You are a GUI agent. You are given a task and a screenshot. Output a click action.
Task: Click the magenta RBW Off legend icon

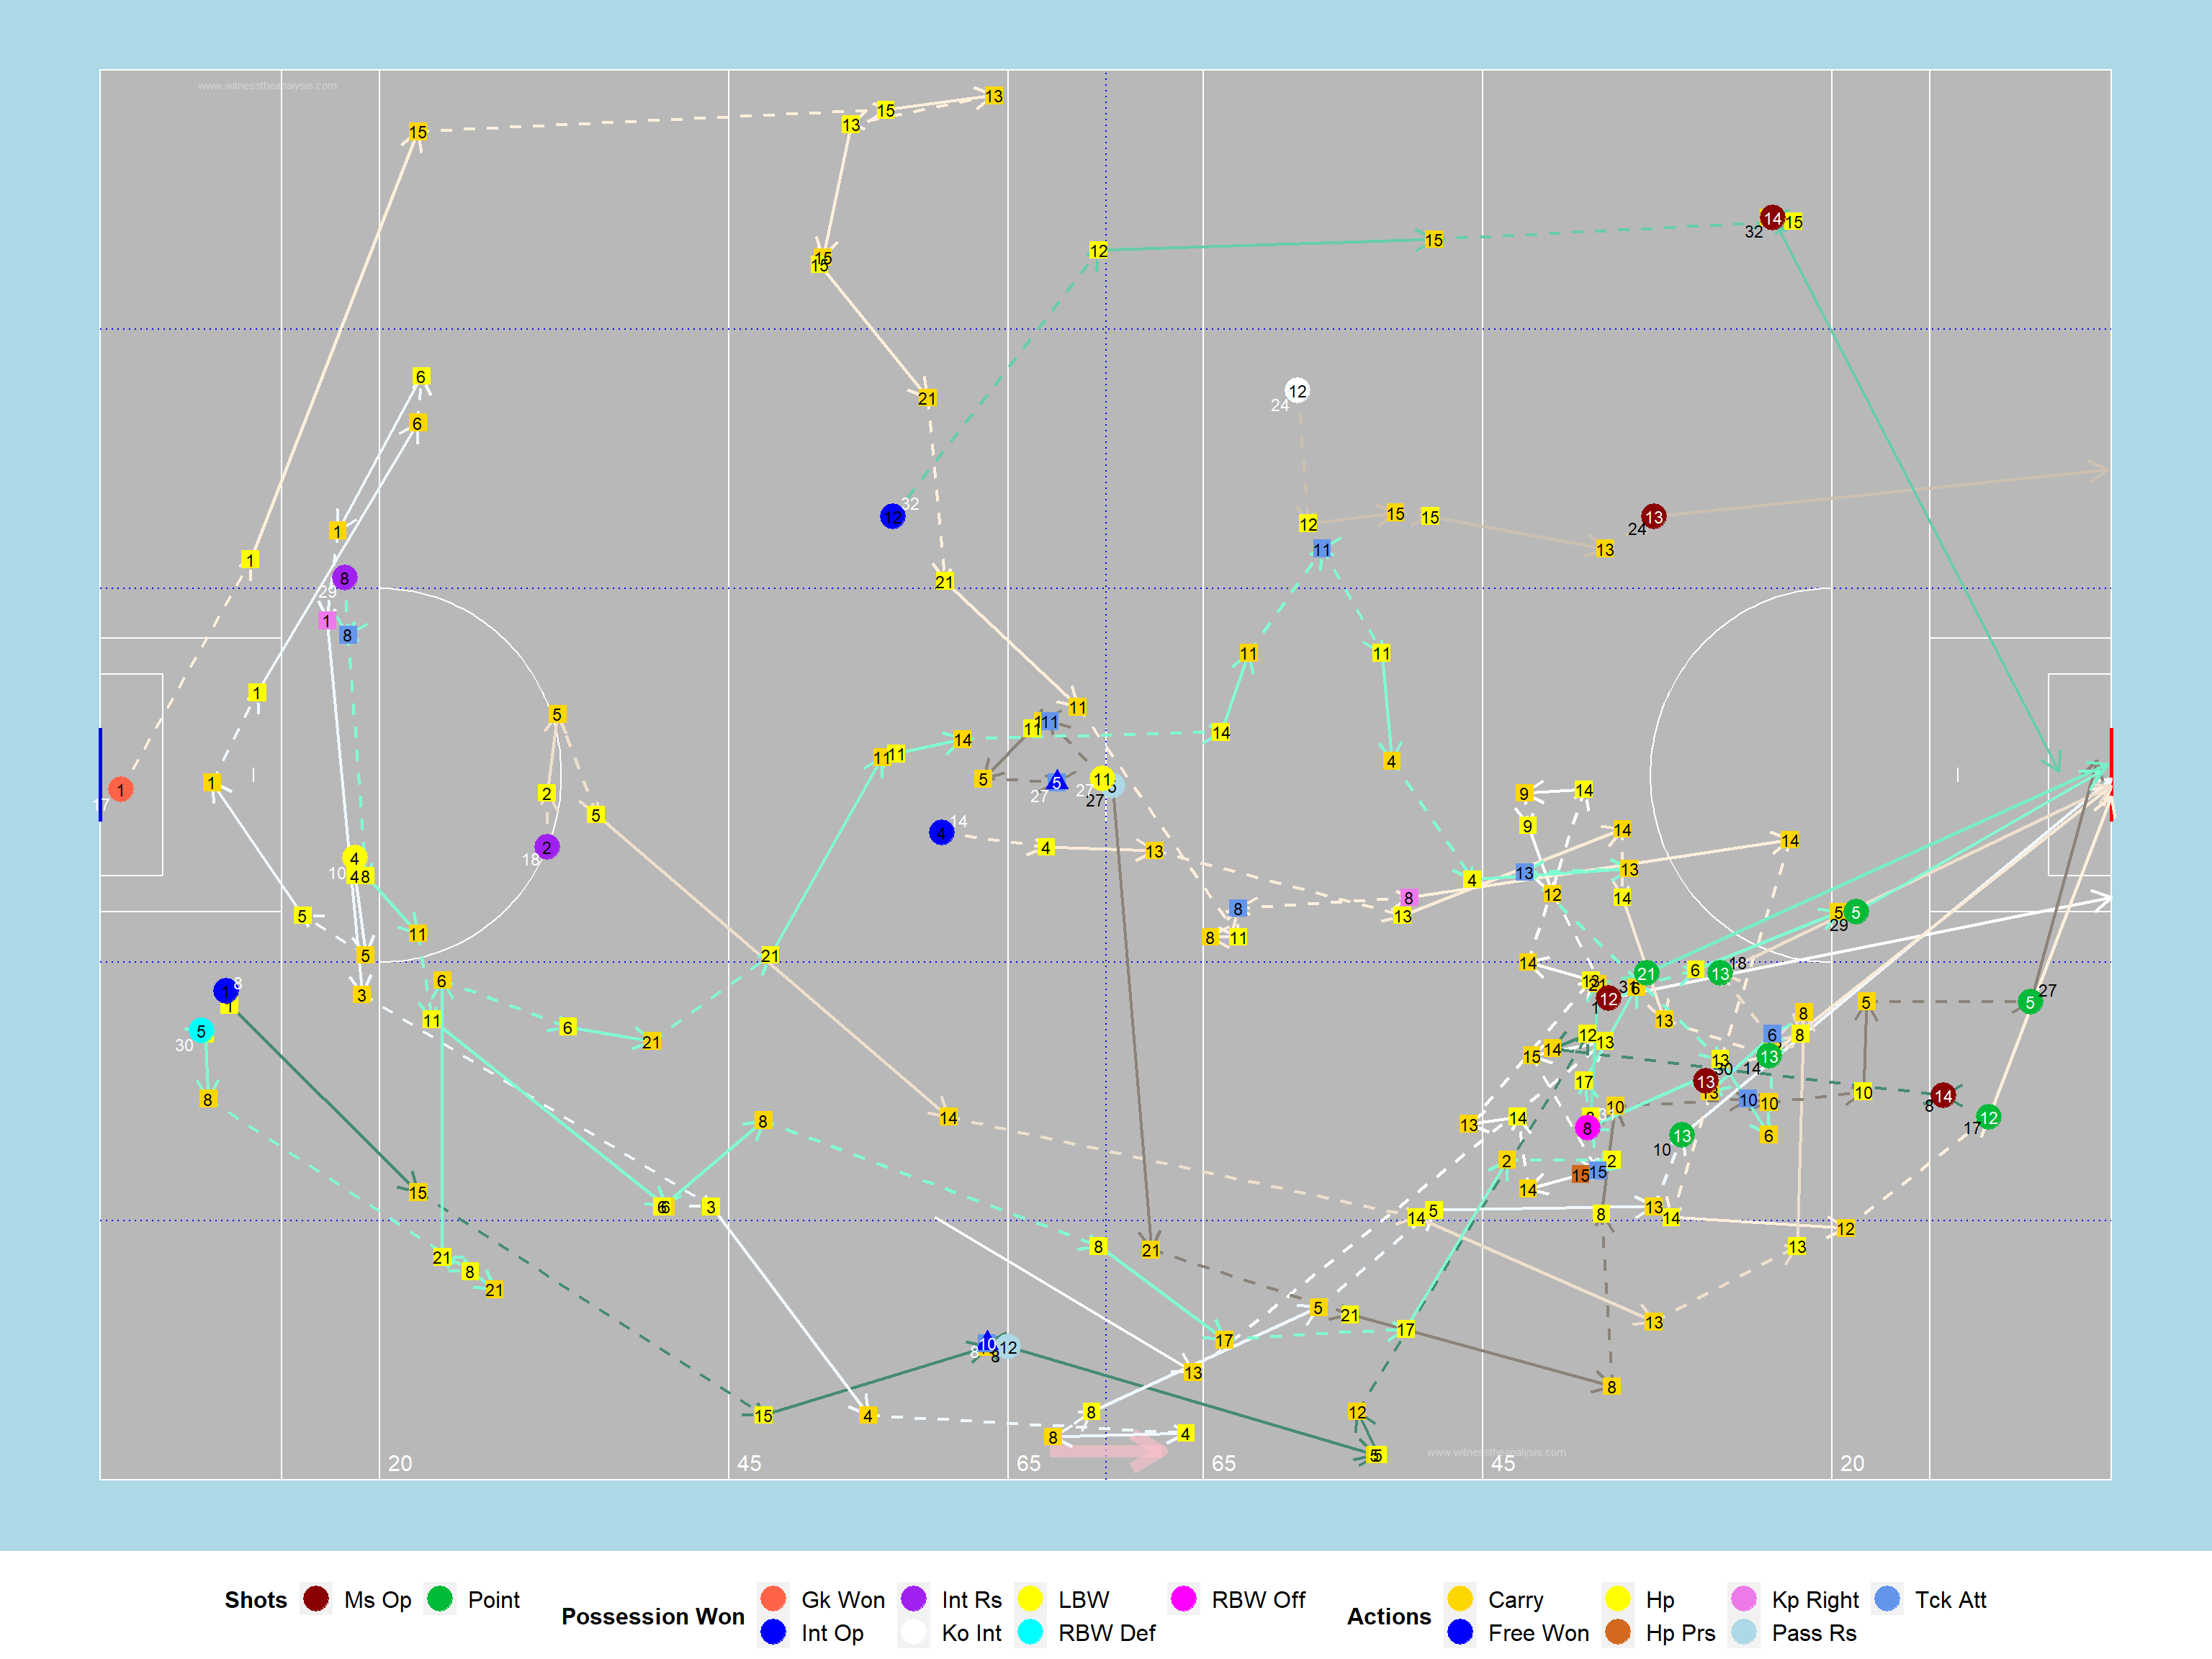[x=1183, y=1598]
